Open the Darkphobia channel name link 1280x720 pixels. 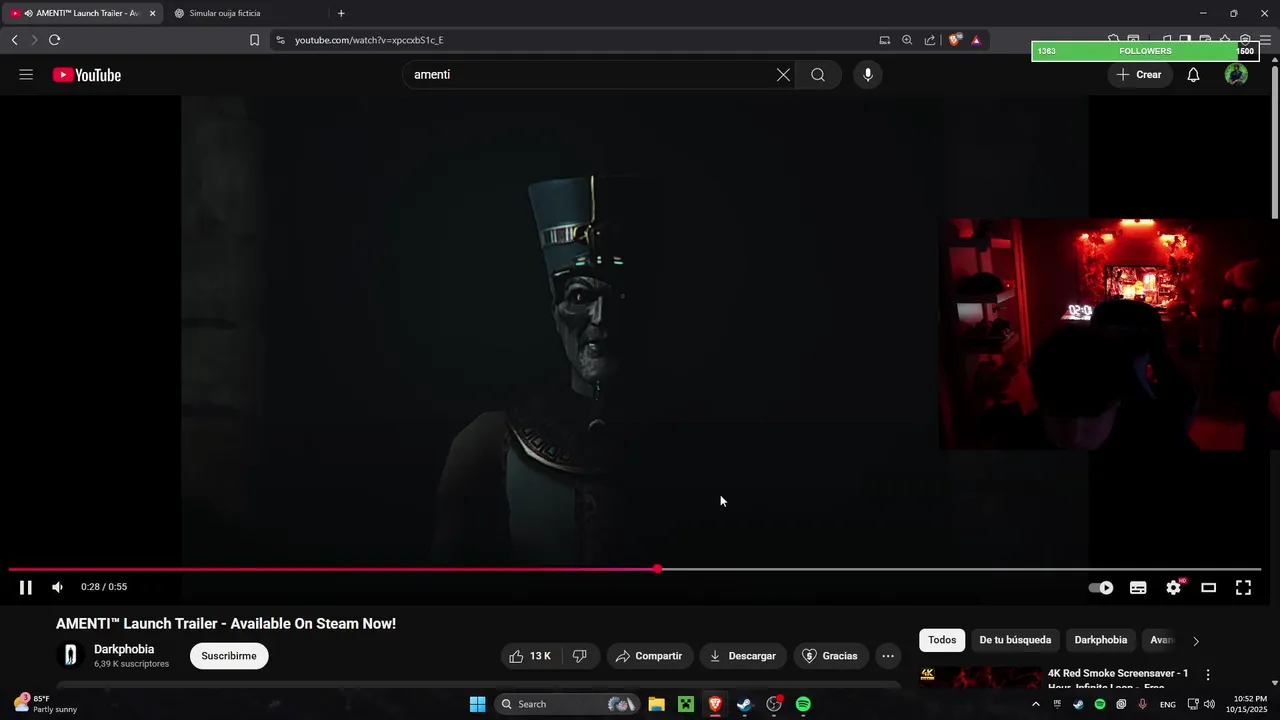124,649
